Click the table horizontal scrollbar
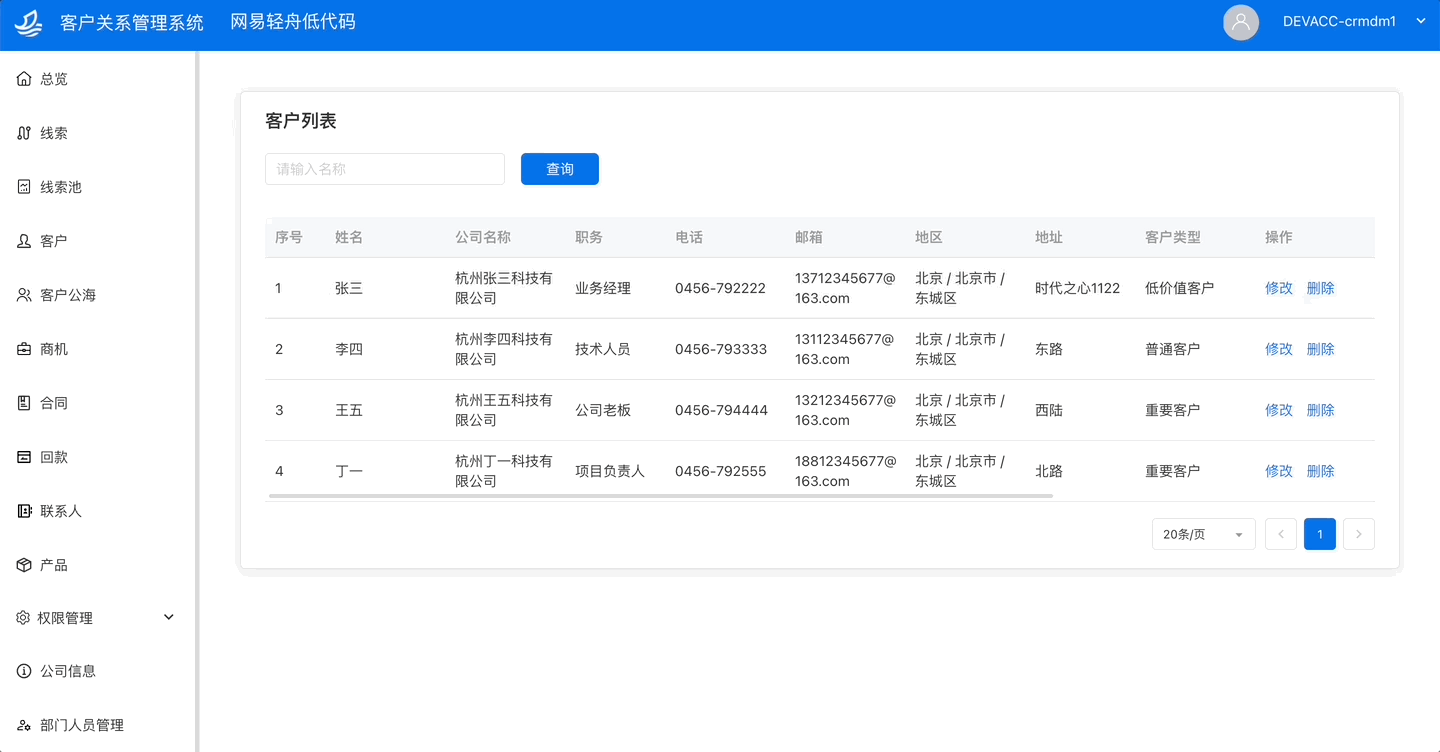Viewport: 1440px width, 752px height. (x=661, y=495)
